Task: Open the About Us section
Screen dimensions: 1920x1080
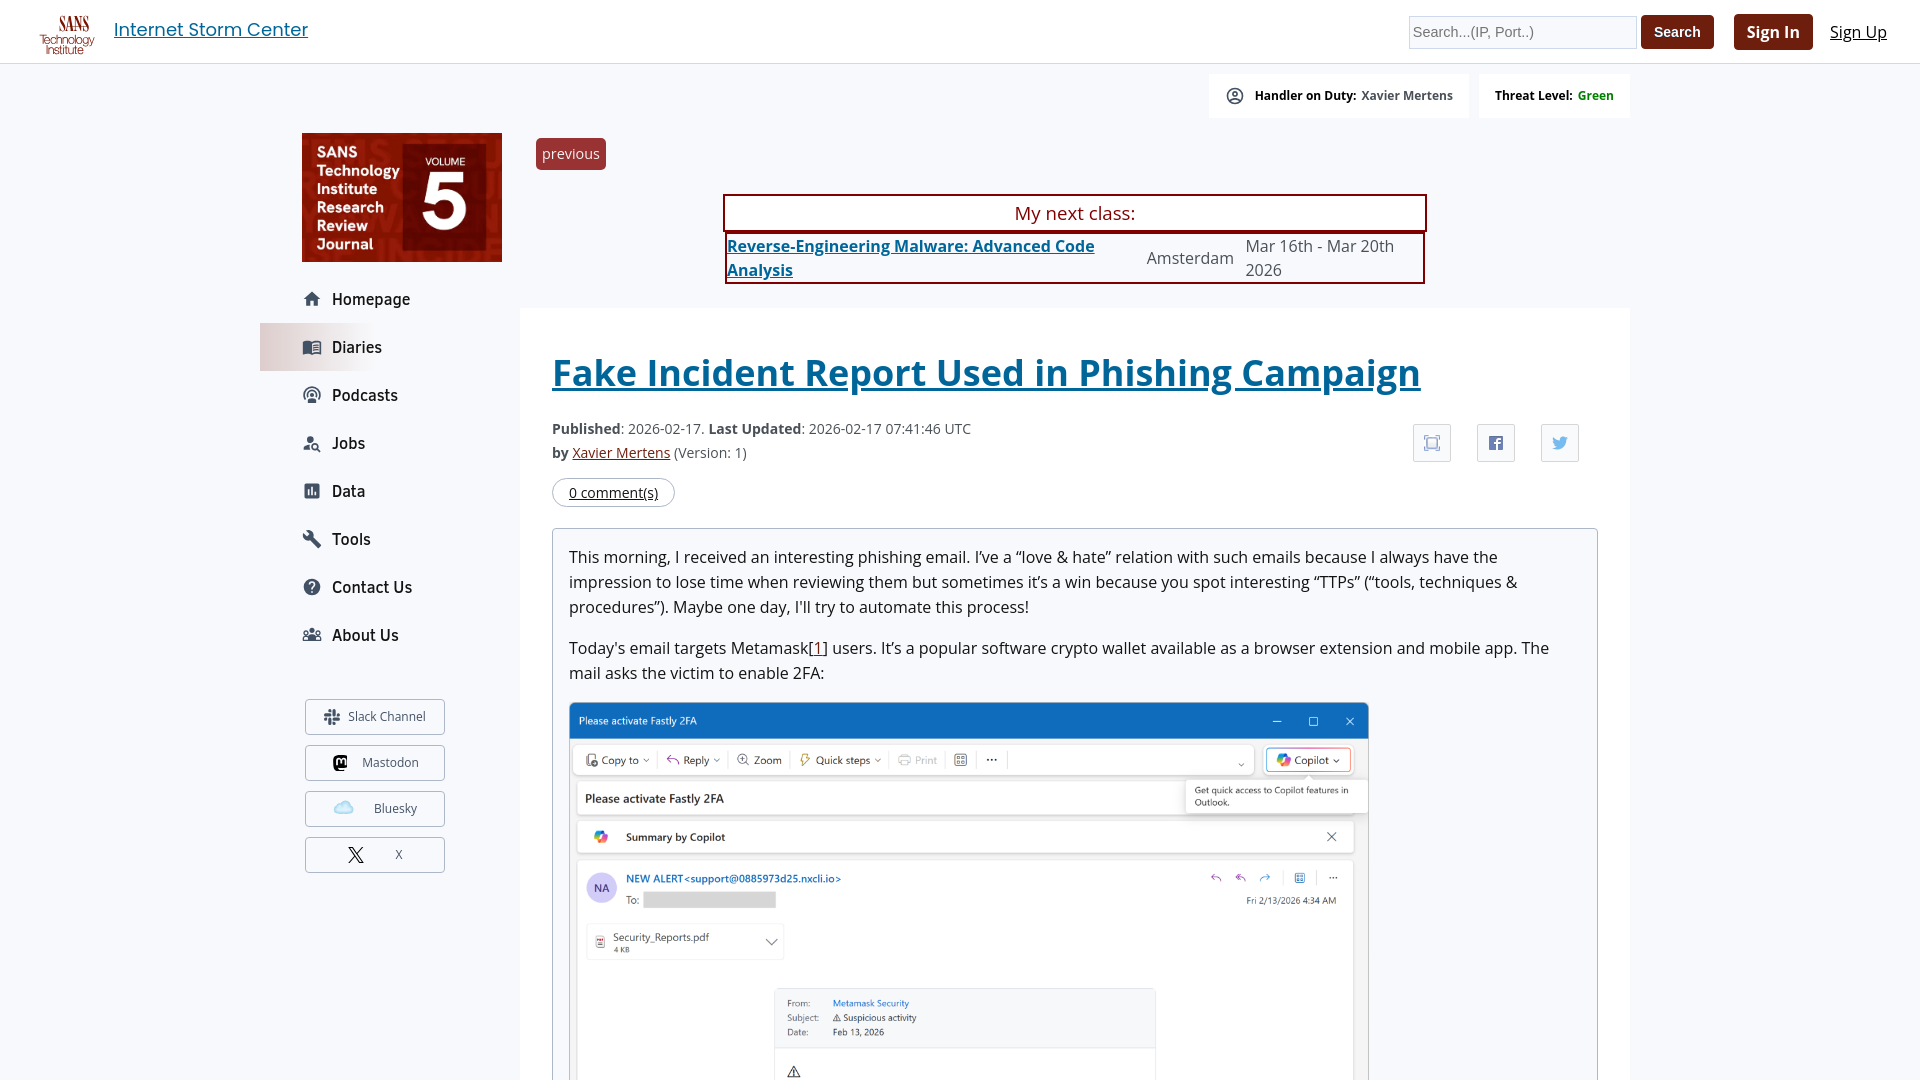Action: pos(312,635)
